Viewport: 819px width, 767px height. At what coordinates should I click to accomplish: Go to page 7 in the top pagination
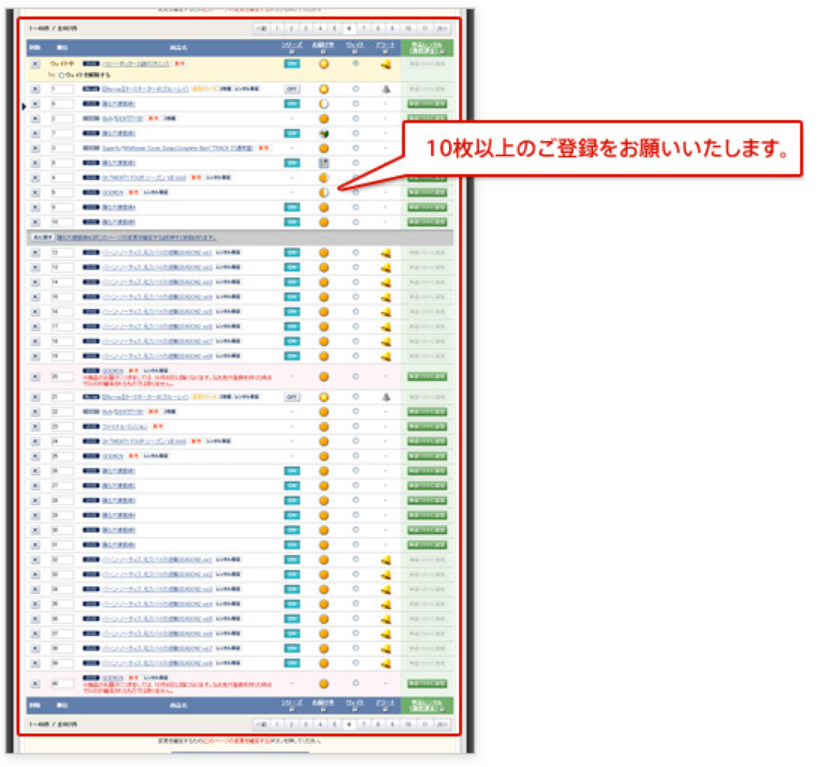click(363, 30)
